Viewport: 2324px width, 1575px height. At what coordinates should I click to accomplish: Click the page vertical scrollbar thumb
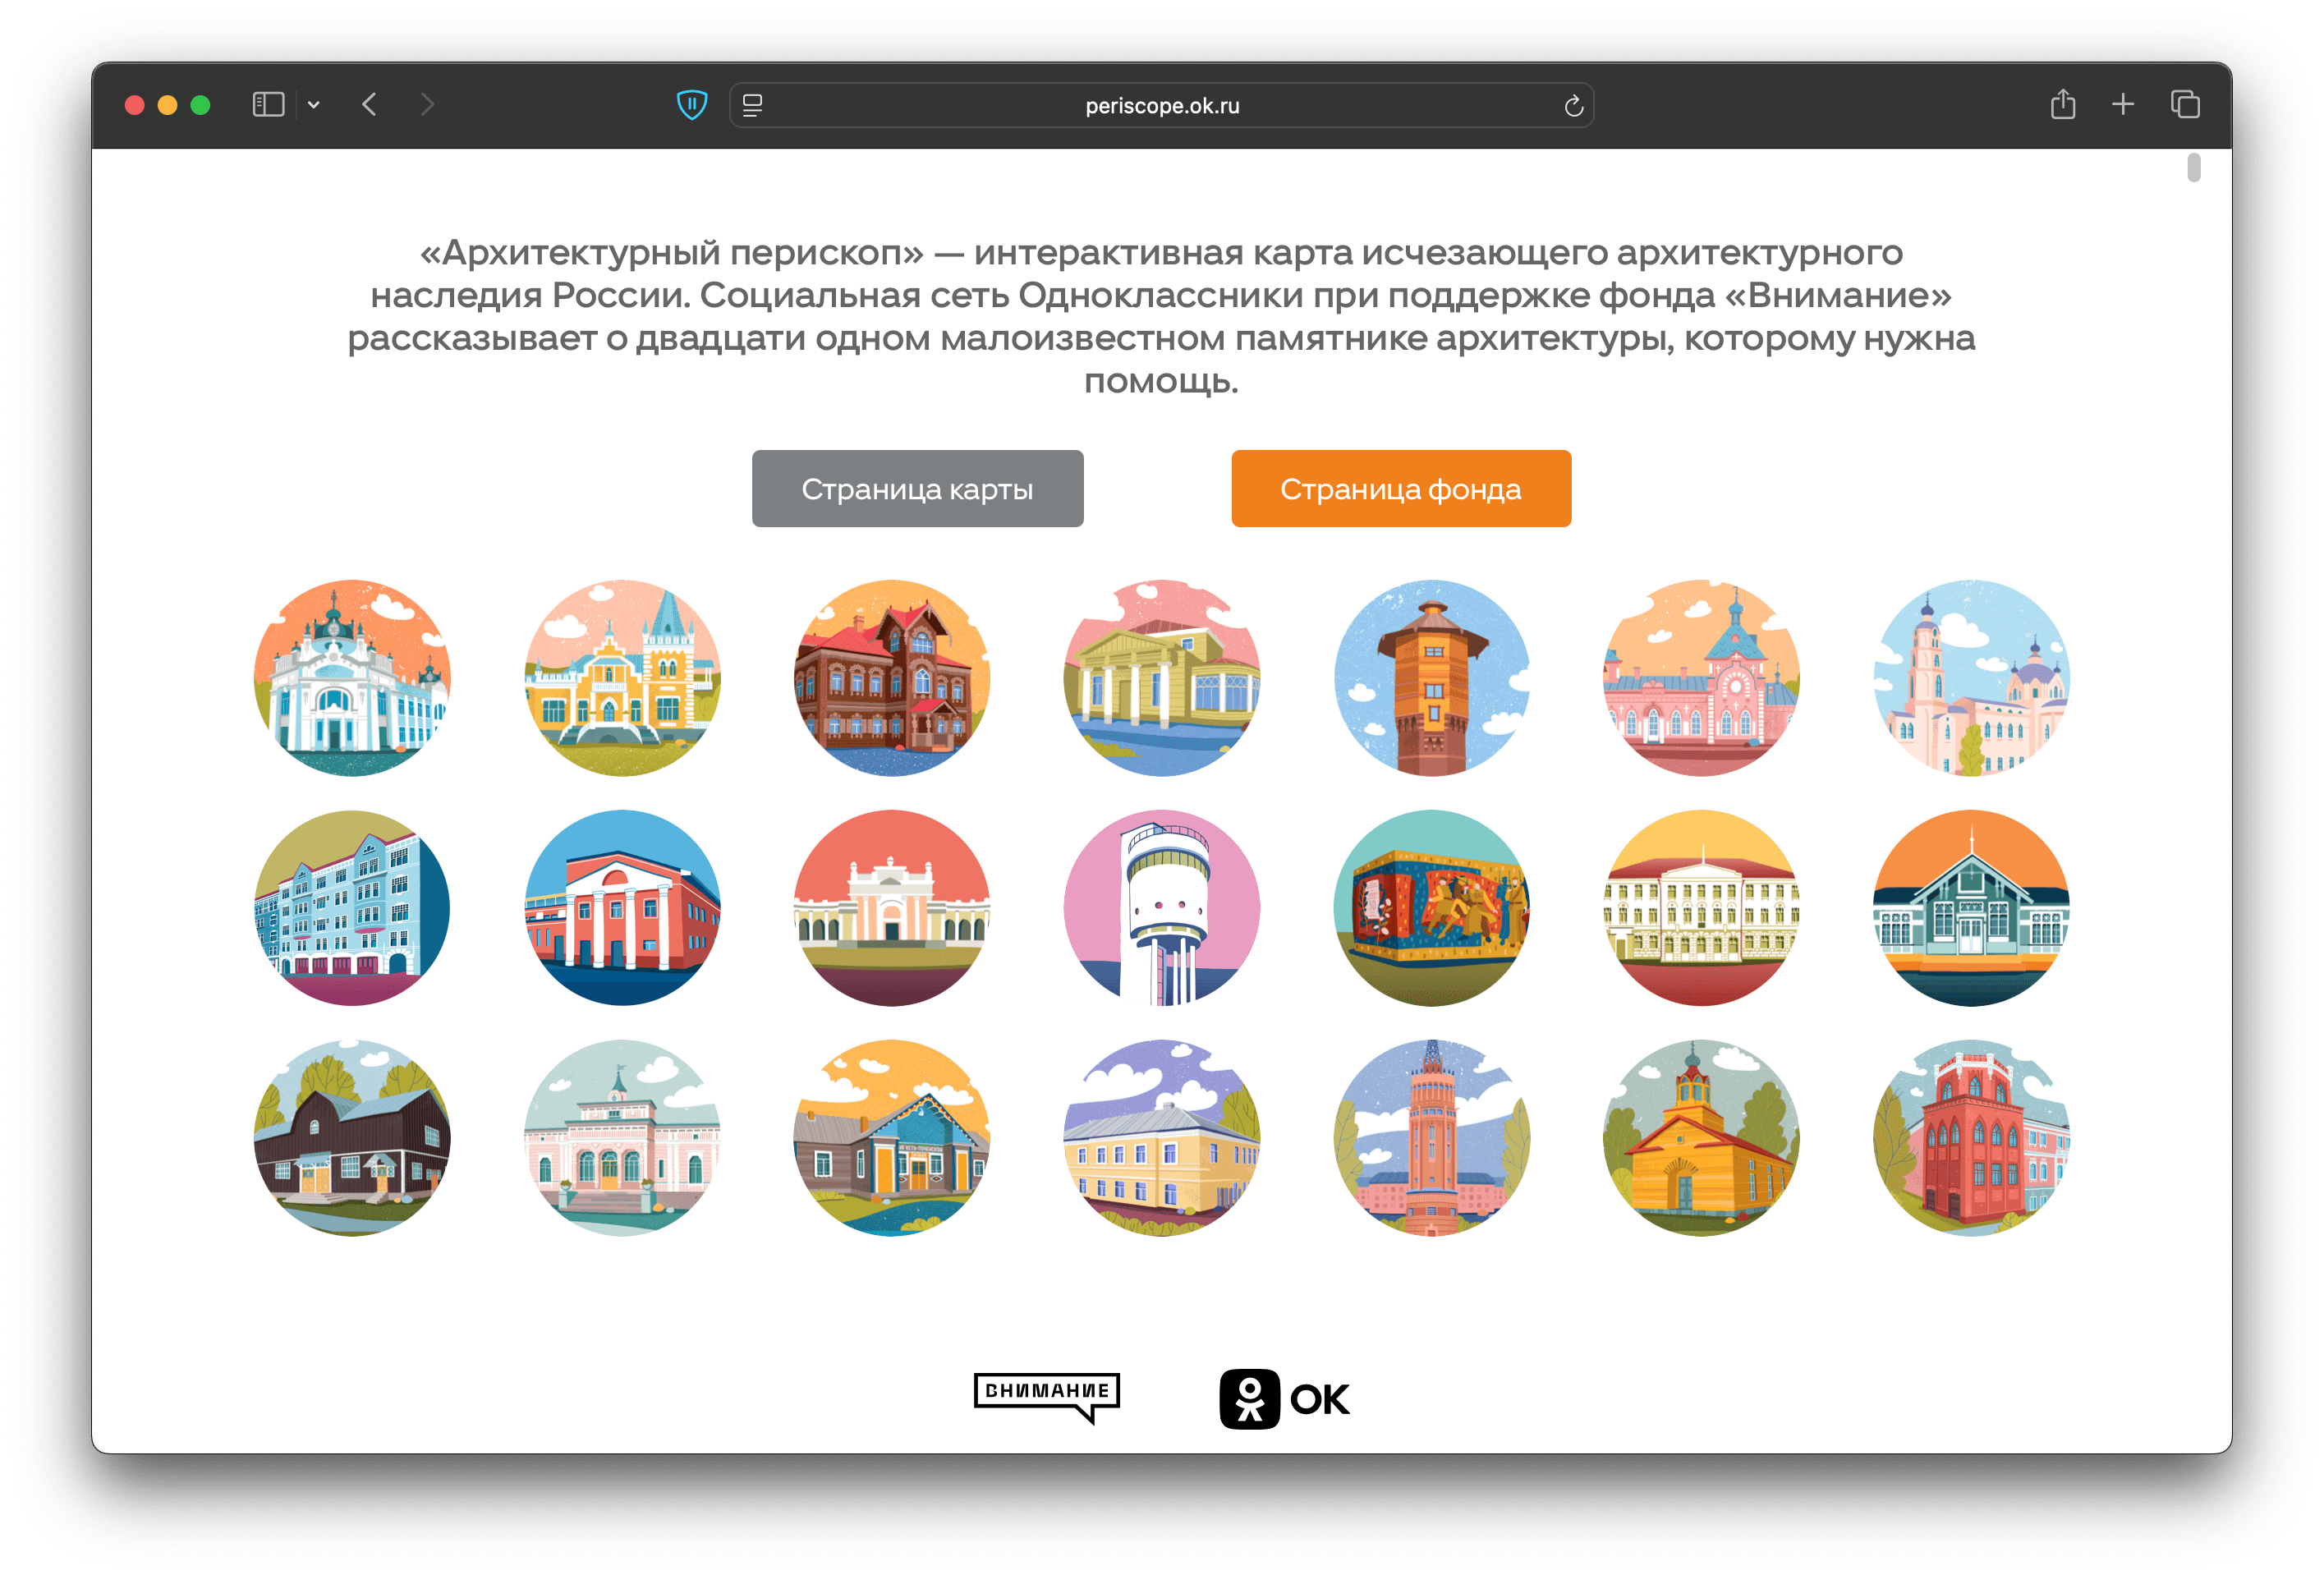(x=2194, y=168)
